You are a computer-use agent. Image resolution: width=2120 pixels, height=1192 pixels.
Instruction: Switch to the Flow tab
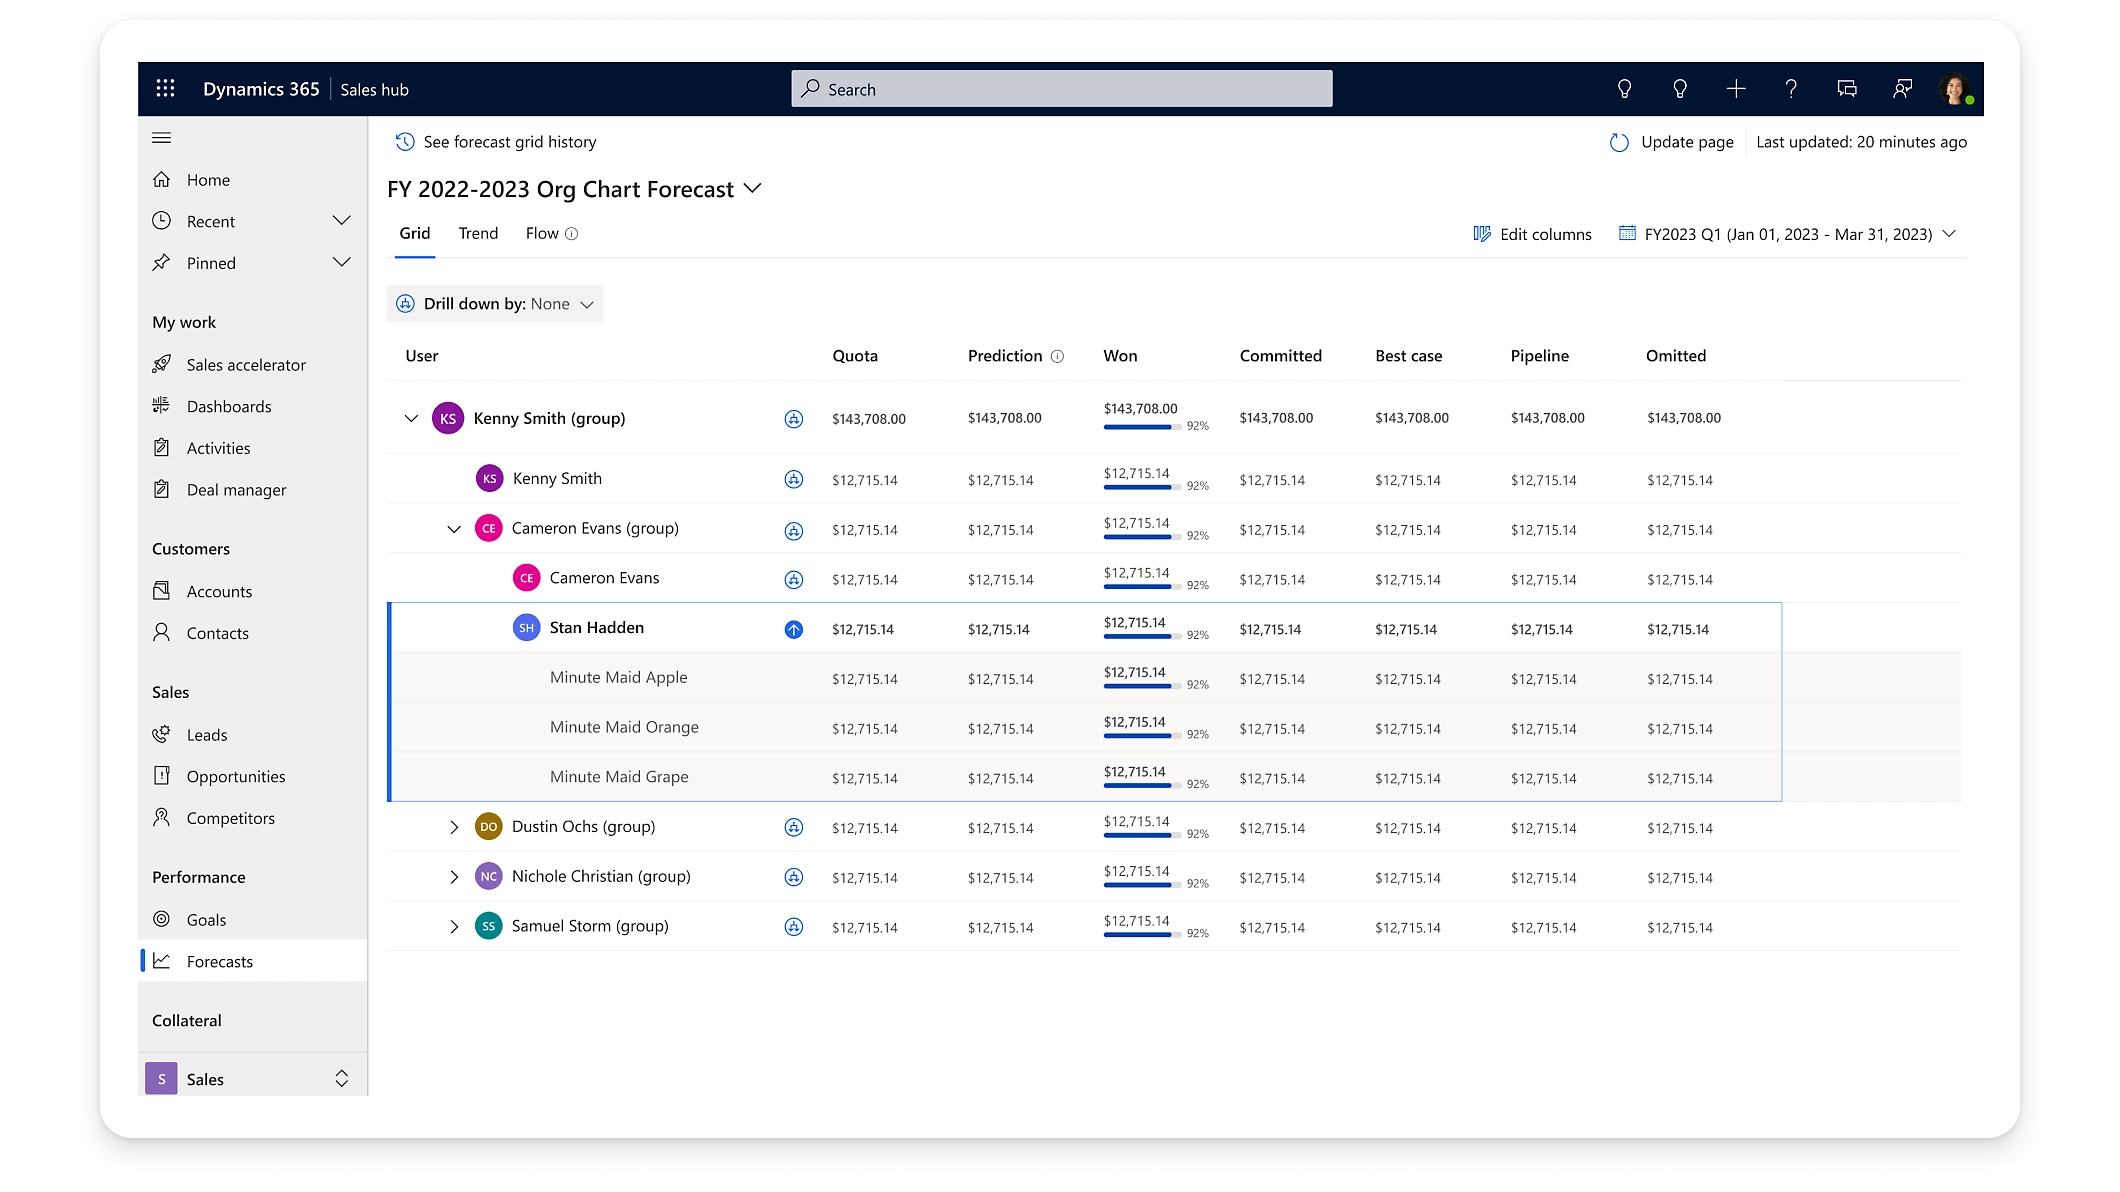coord(542,234)
